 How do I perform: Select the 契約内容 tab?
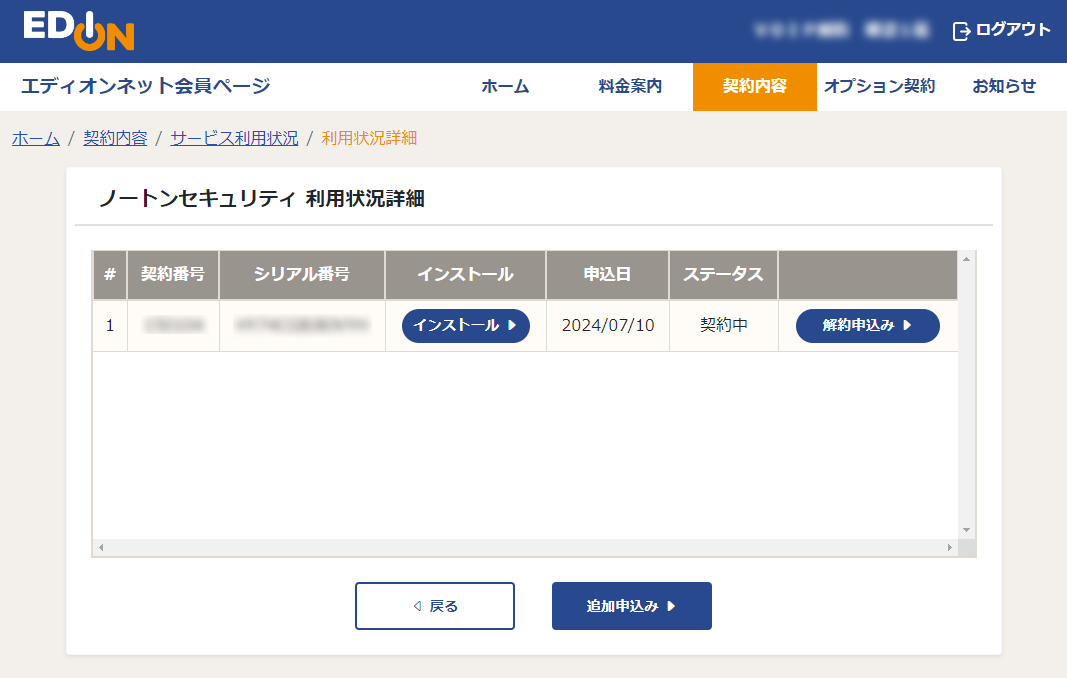(755, 87)
